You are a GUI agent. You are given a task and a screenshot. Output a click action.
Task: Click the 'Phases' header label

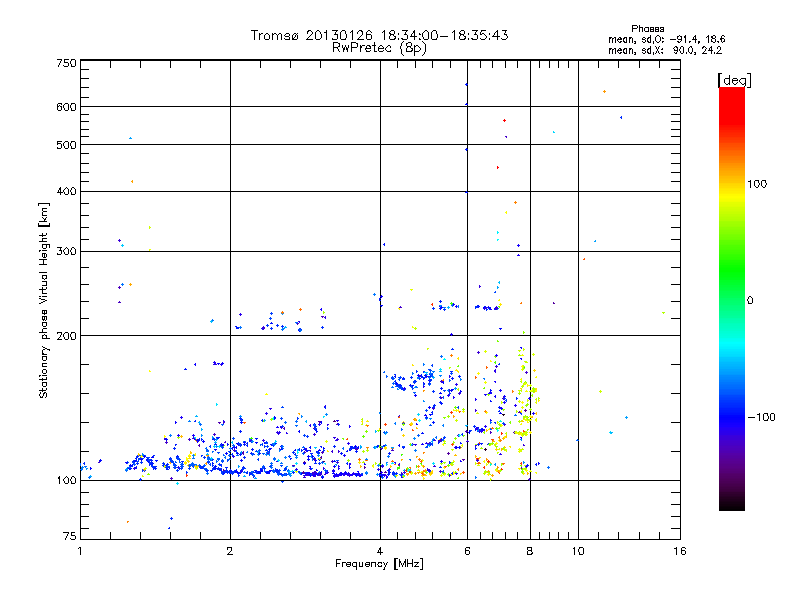point(647,29)
